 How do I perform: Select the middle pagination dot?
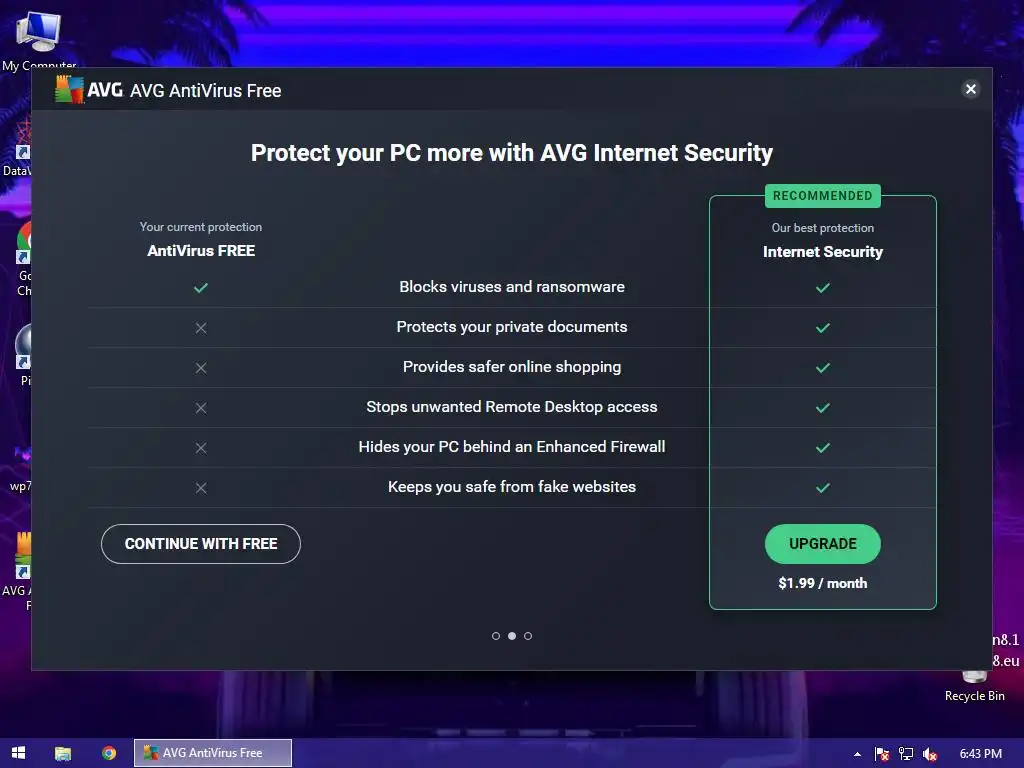pyautogui.click(x=512, y=636)
